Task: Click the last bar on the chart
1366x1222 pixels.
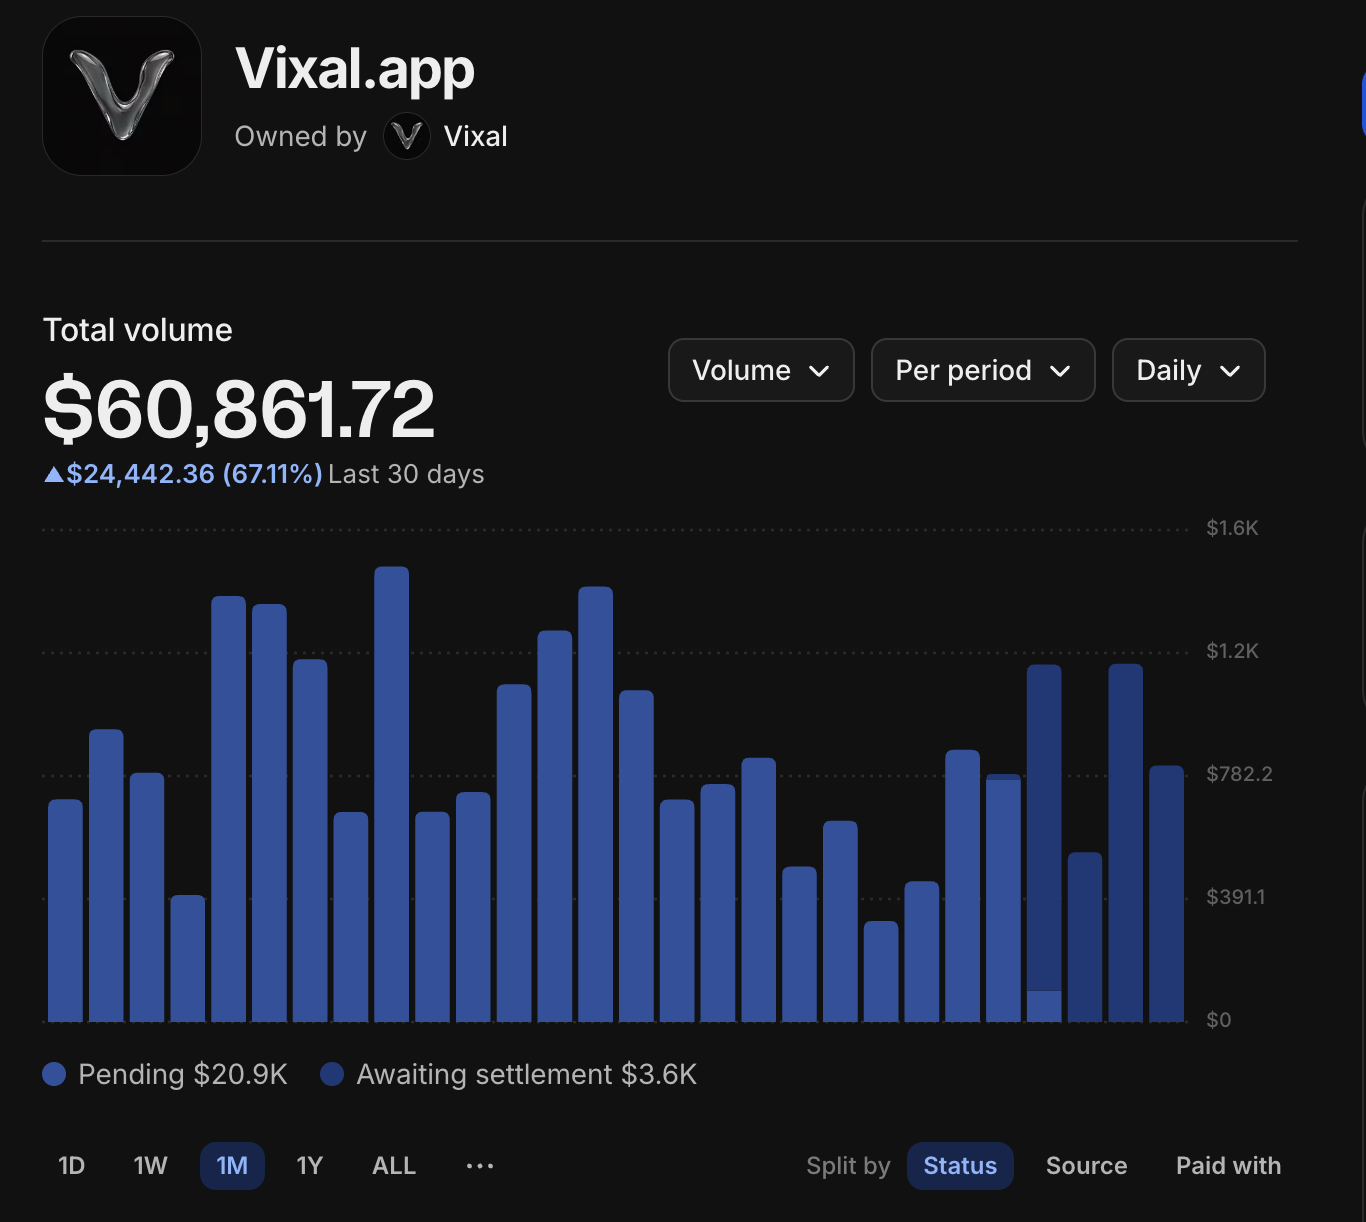Action: [x=1166, y=894]
